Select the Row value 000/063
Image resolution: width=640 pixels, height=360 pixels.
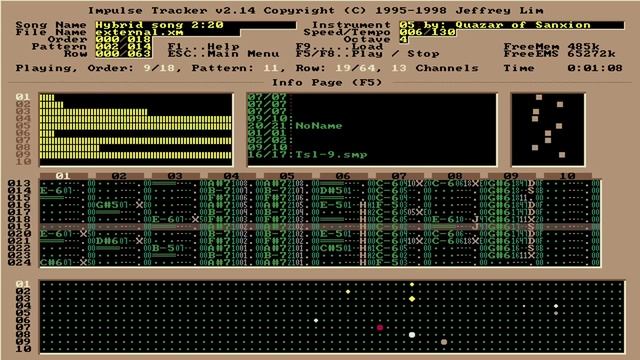124,54
